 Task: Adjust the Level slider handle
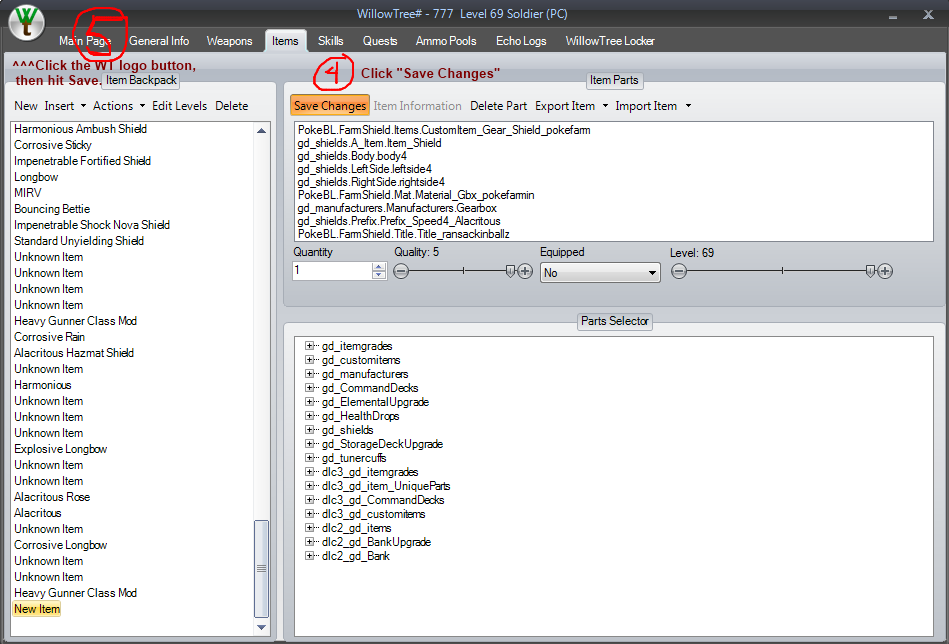pos(870,272)
